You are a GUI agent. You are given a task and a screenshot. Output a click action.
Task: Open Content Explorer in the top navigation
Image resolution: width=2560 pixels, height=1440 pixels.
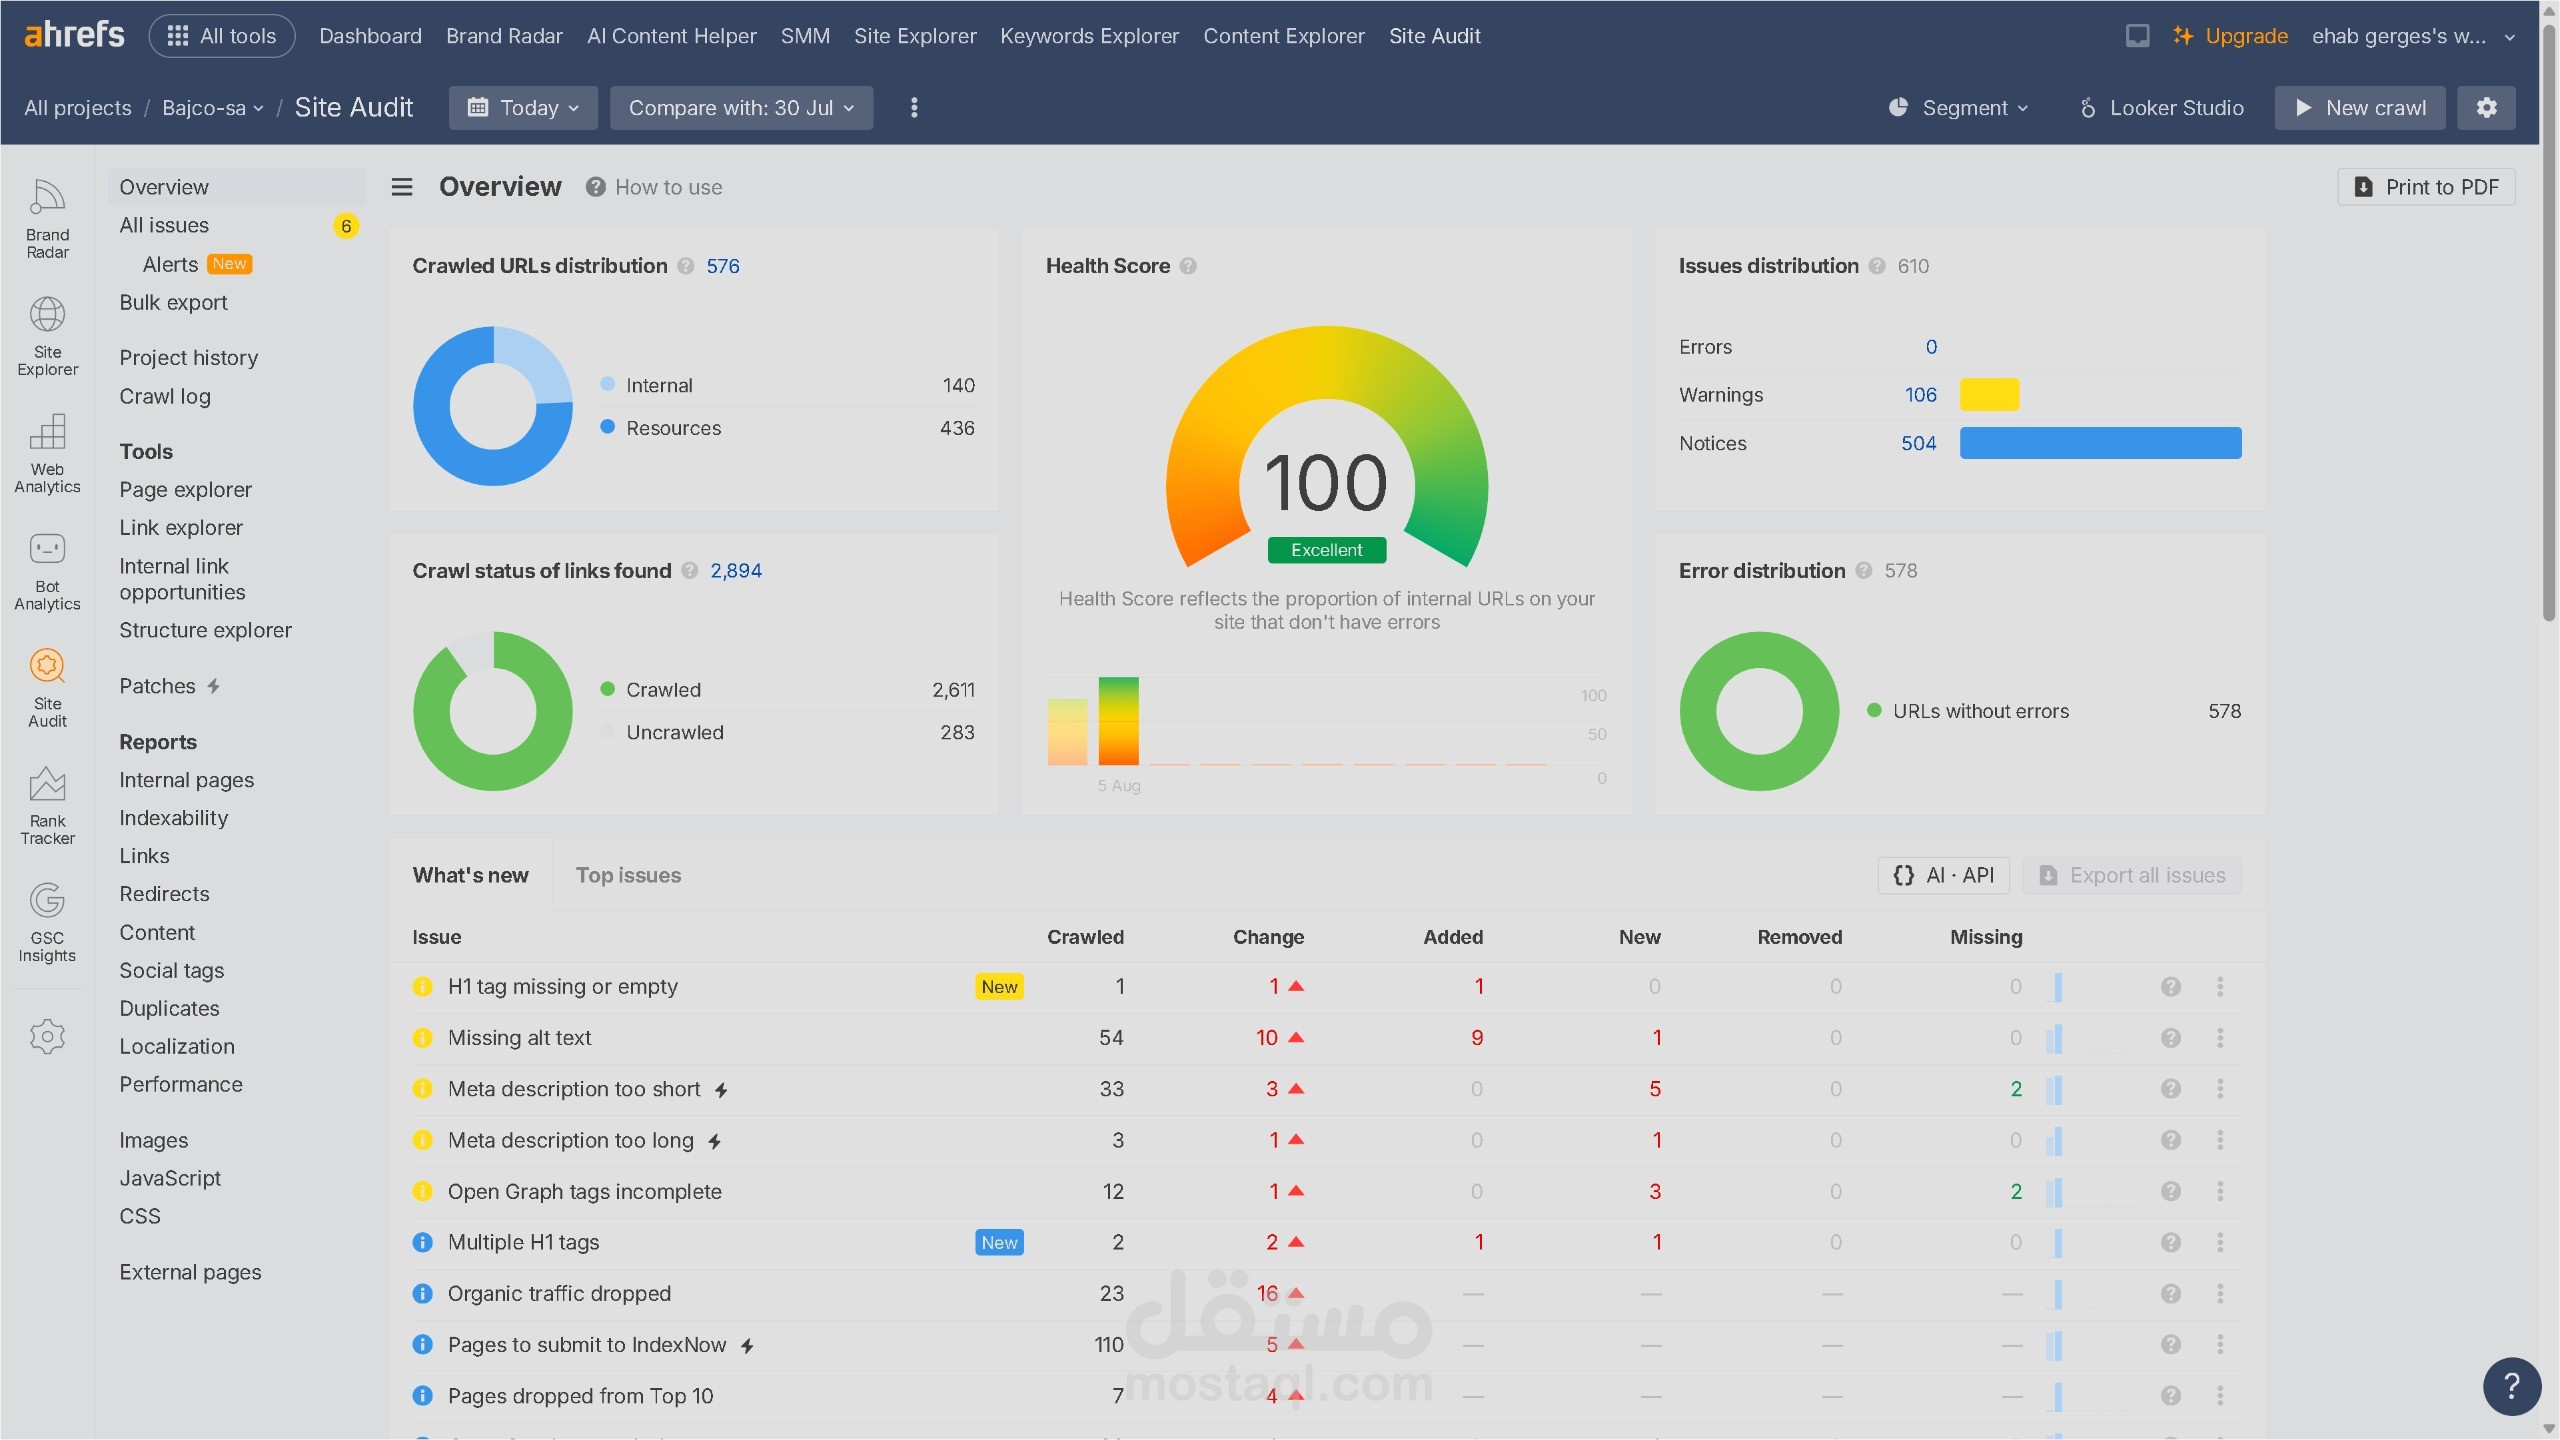(x=1283, y=36)
